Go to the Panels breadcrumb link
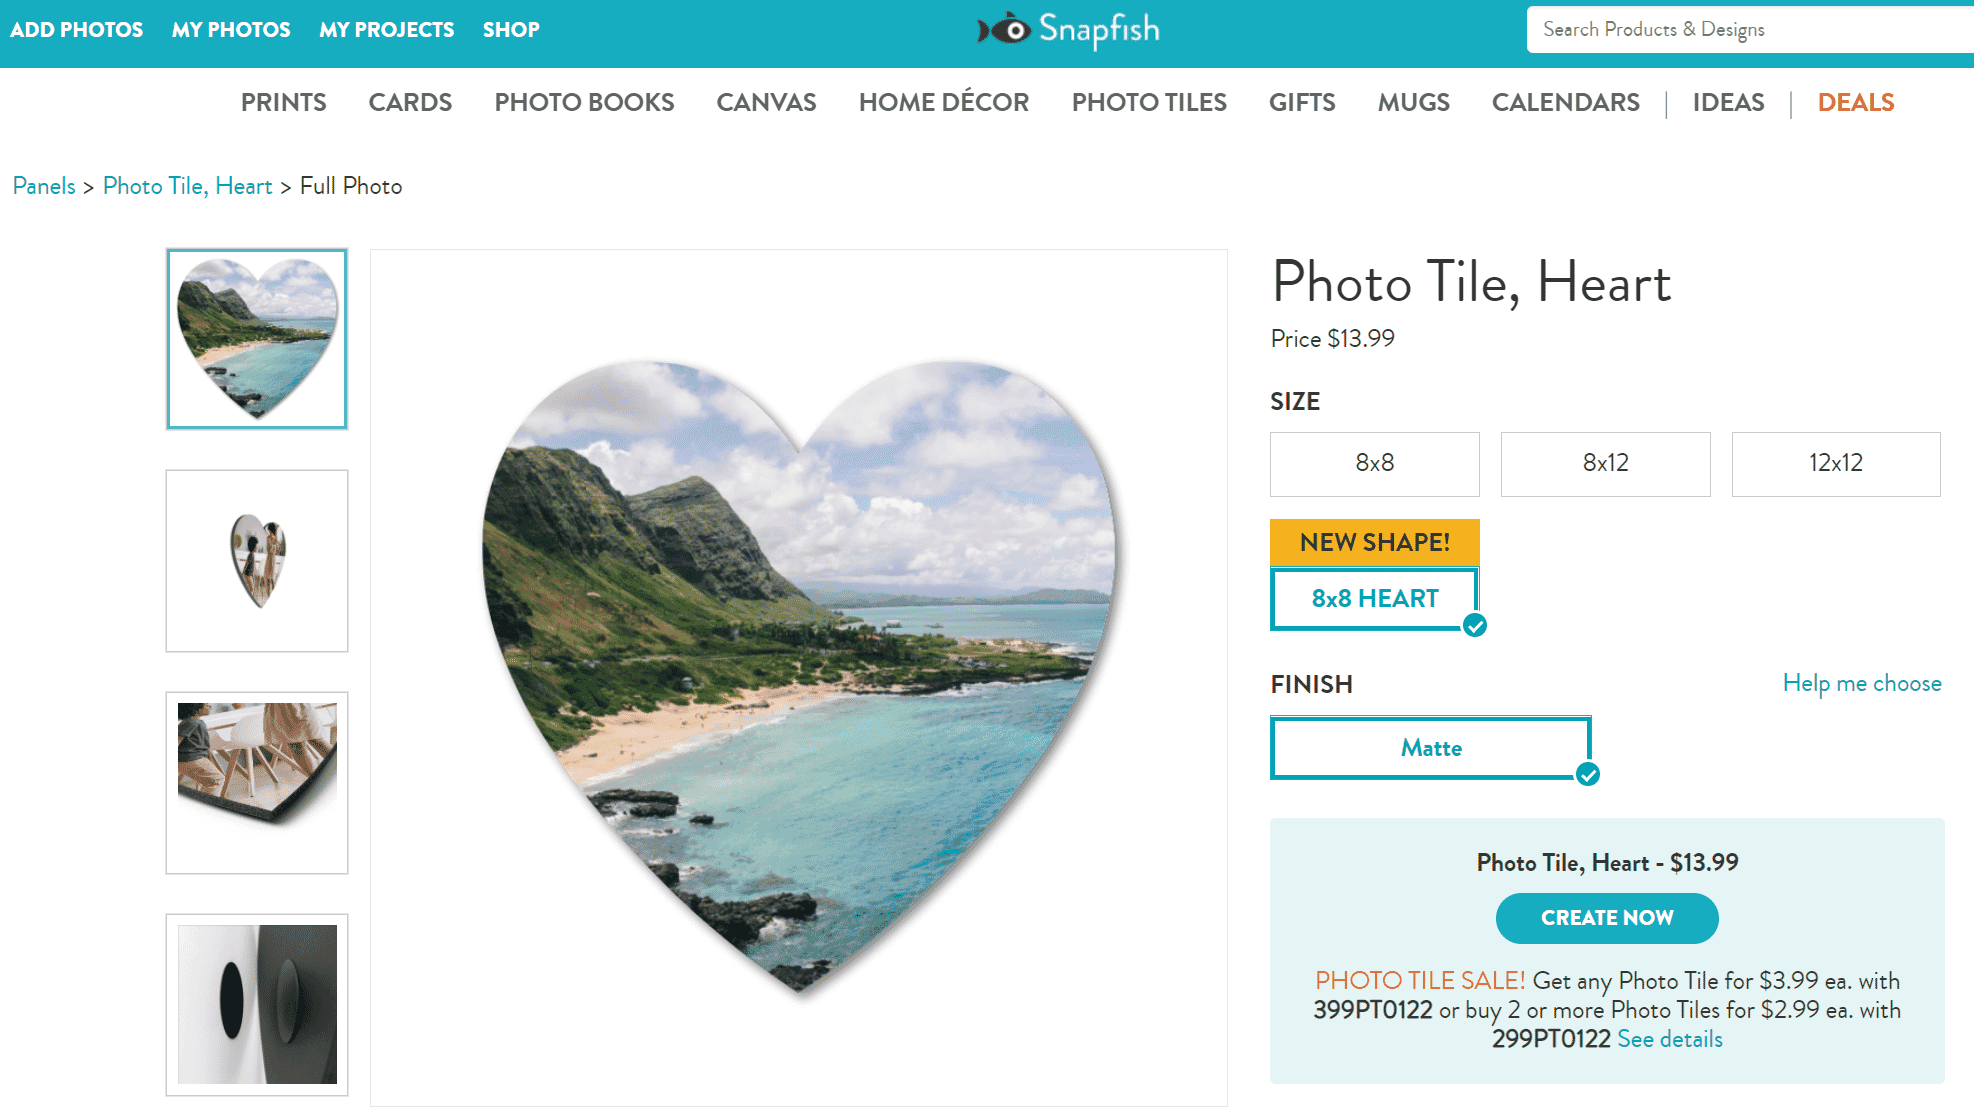The image size is (1974, 1107). point(44,187)
